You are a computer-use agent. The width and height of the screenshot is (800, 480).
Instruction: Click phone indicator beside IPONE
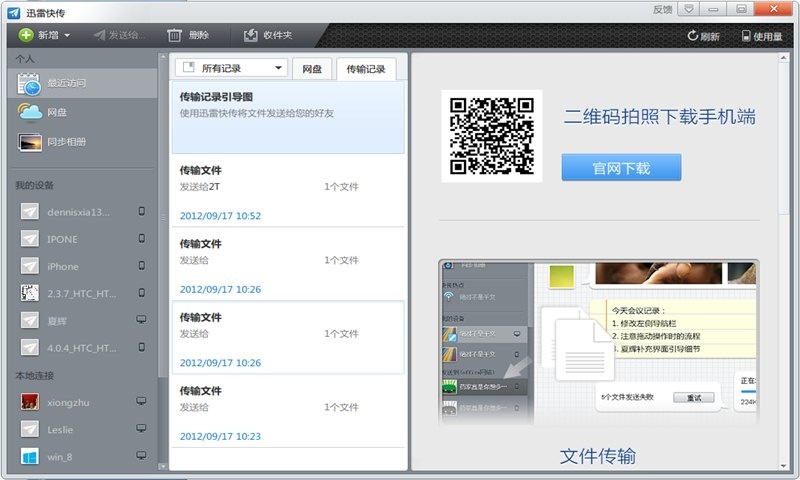142,238
